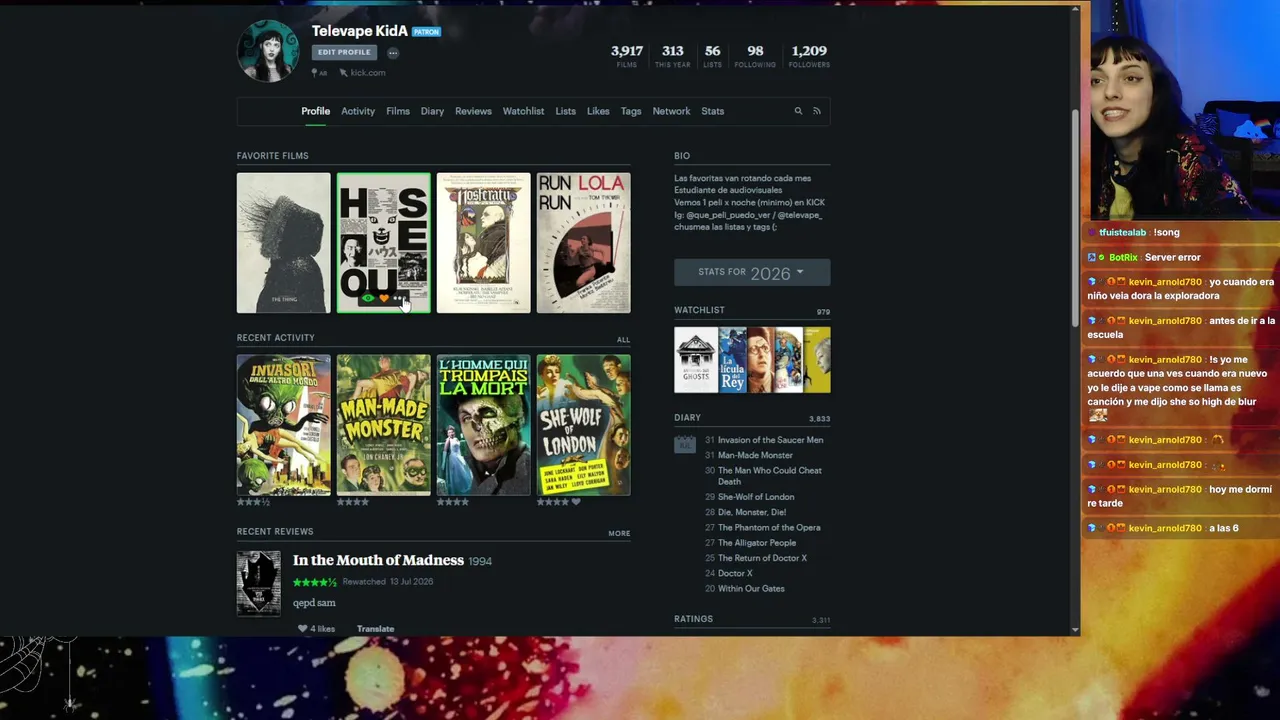Click the BotRix badge icon in chat

point(1093,257)
